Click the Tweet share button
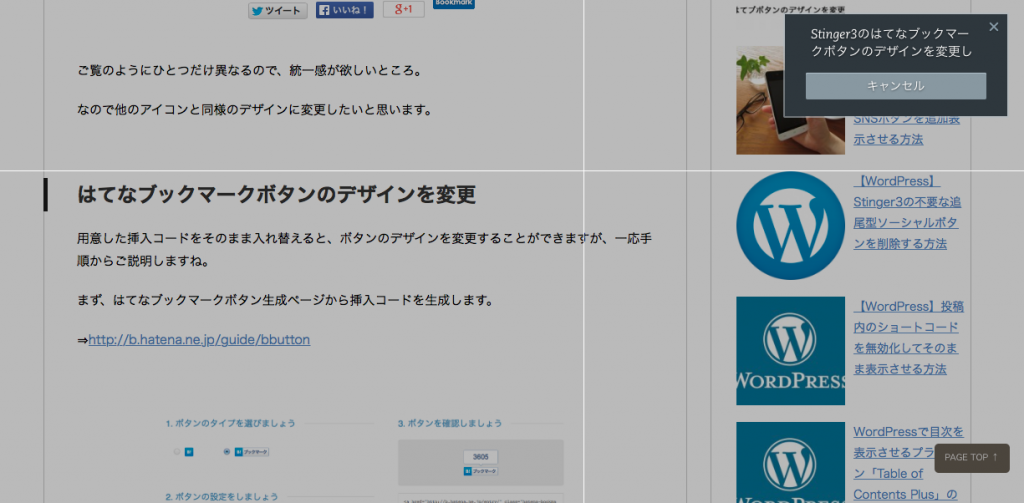Viewport: 1024px width, 503px height. click(x=278, y=10)
